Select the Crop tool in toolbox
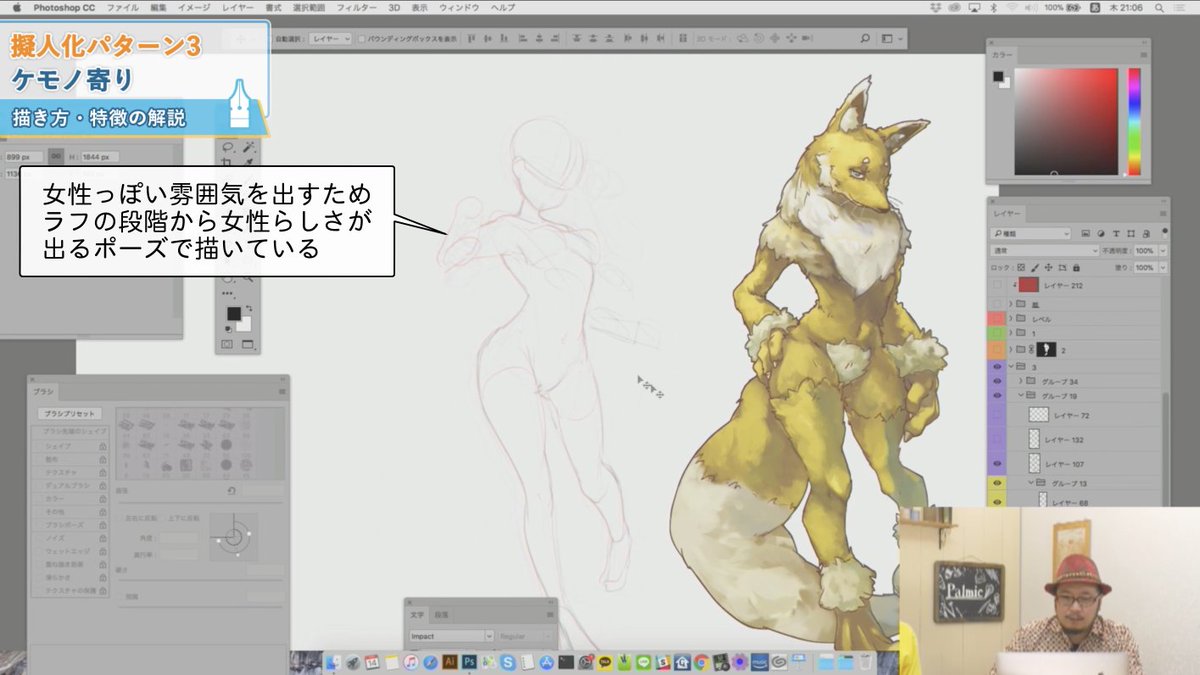Image resolution: width=1200 pixels, height=675 pixels. point(226,162)
